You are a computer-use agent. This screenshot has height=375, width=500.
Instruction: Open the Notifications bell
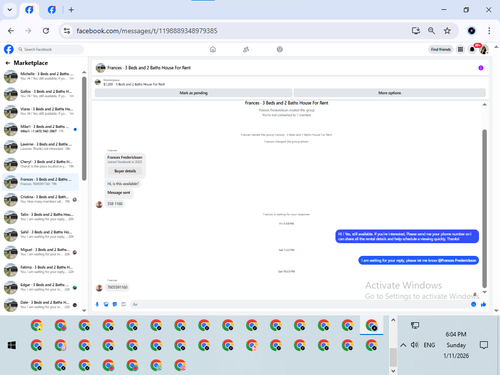(x=472, y=49)
